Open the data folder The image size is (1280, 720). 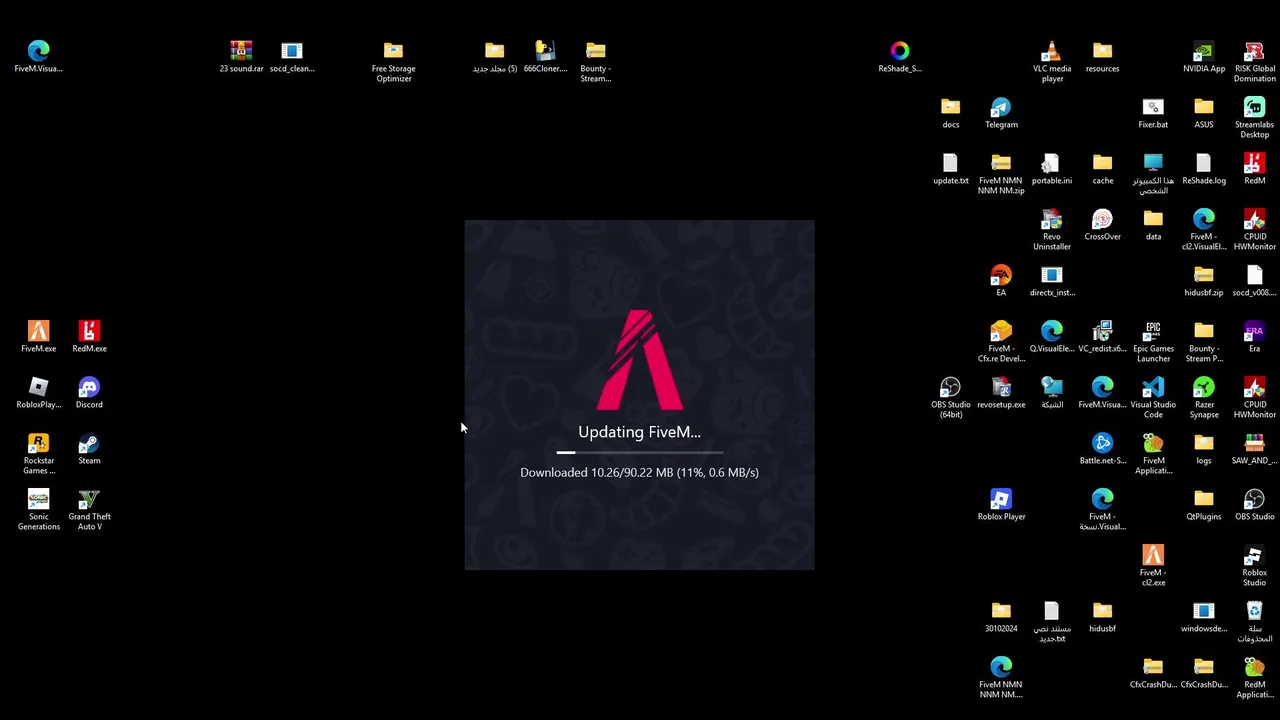tap(1153, 225)
